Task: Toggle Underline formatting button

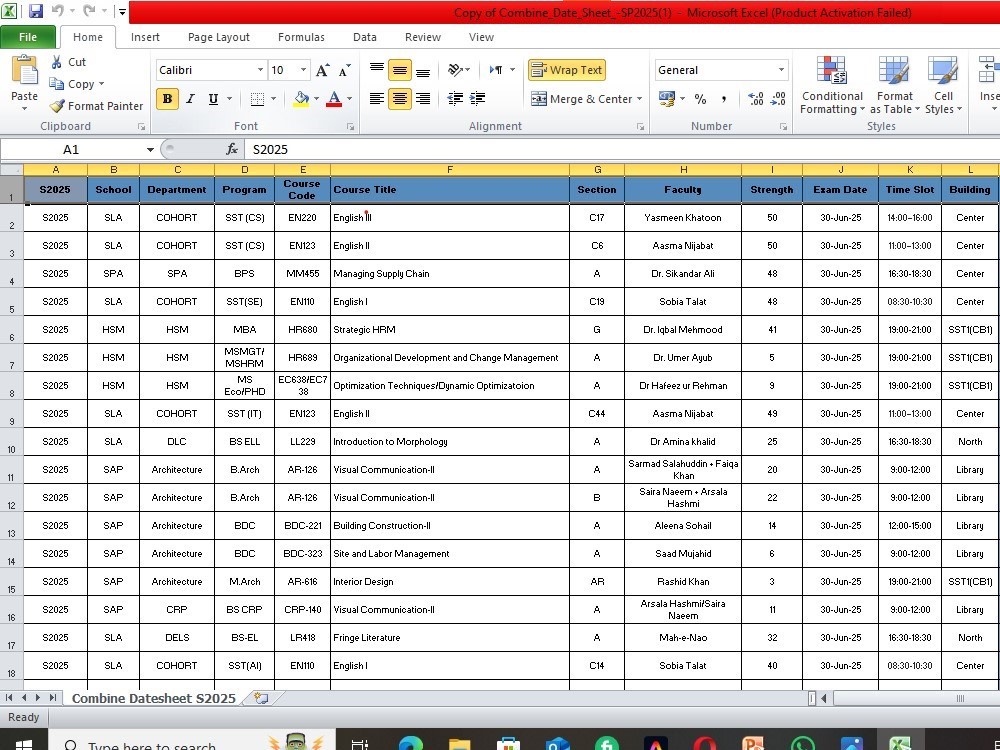Action: click(213, 99)
